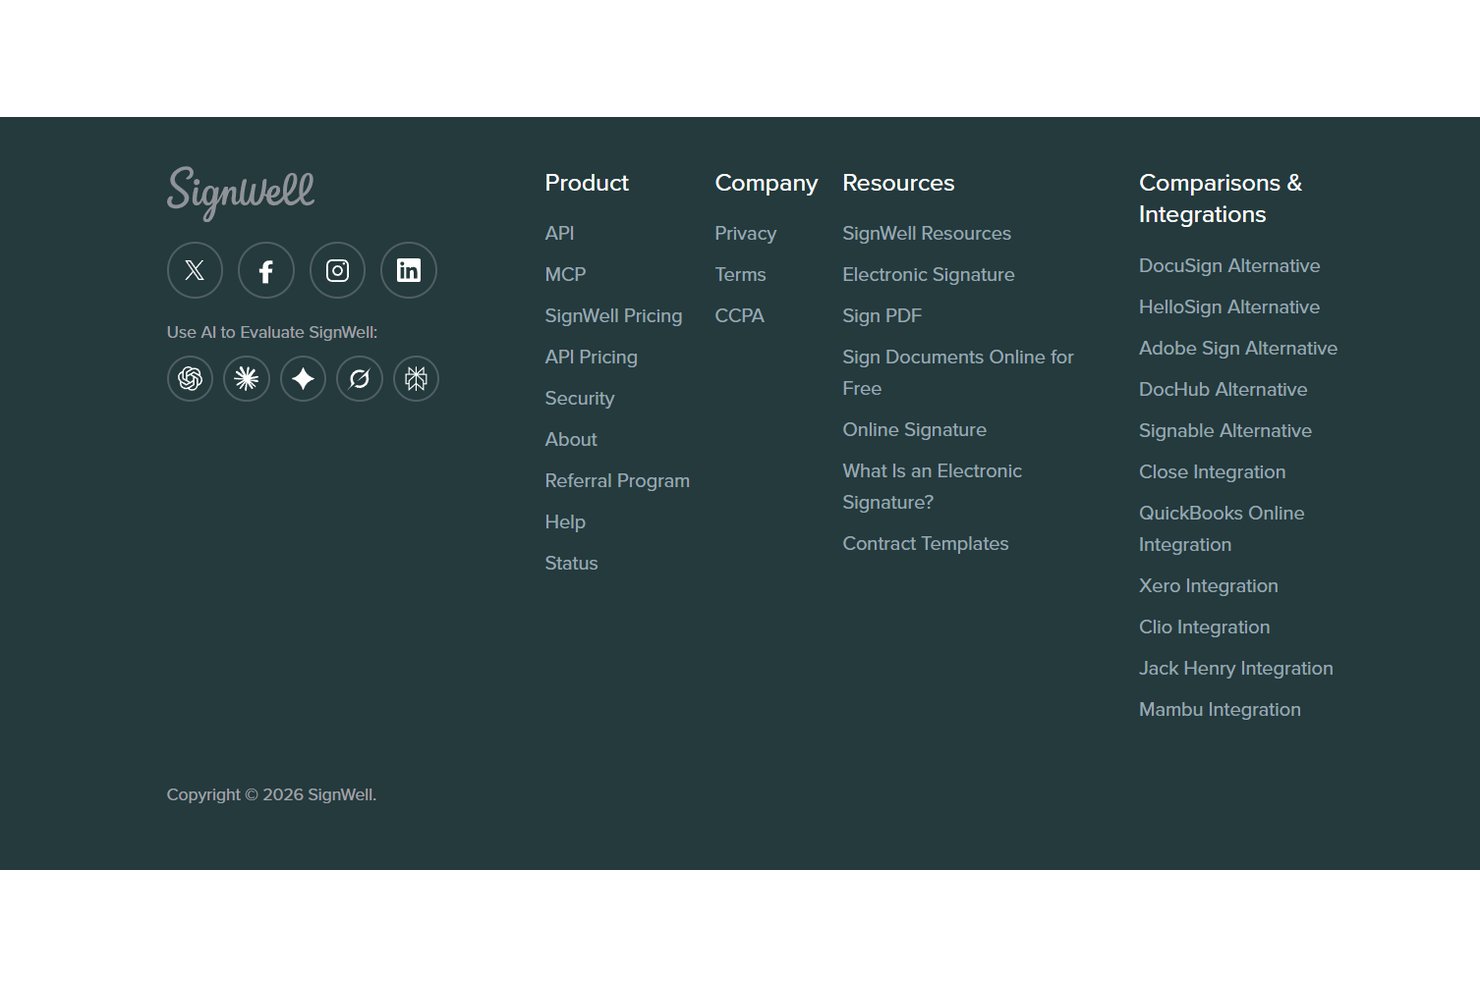View the QuickBooks Online Integration link
This screenshot has height=987, width=1480.
coord(1222,529)
